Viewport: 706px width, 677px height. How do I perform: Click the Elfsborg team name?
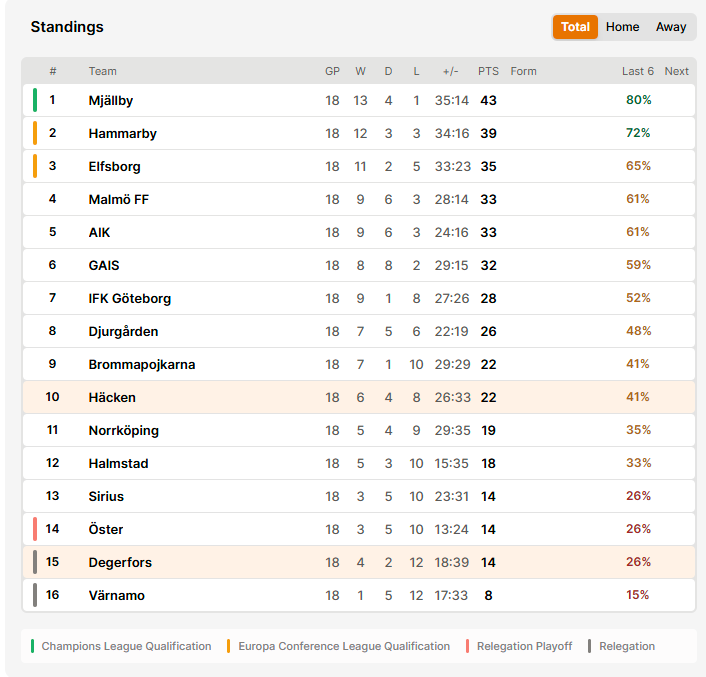pos(114,167)
